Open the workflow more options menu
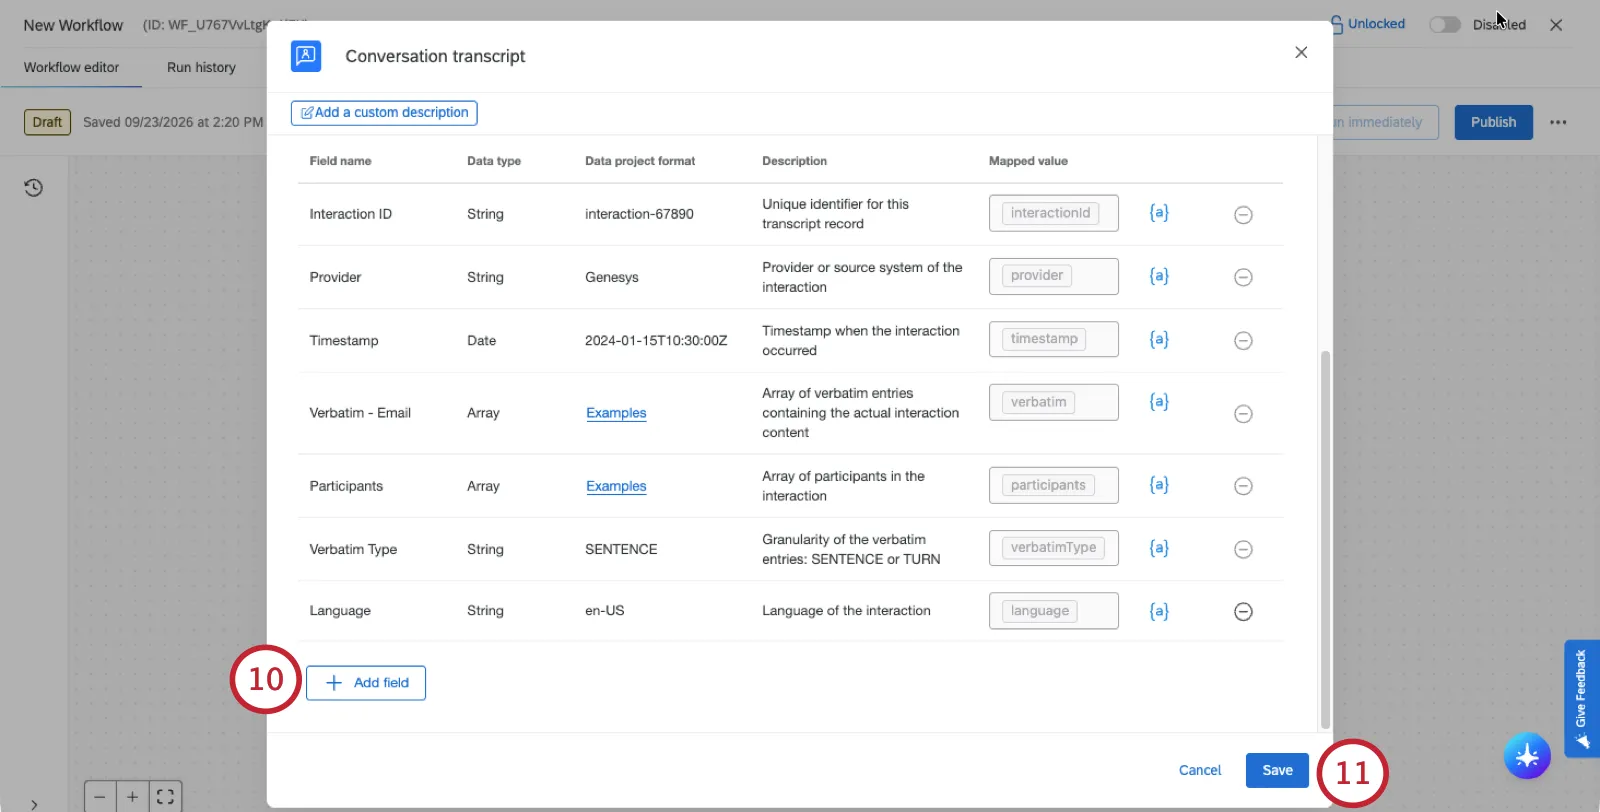The height and width of the screenshot is (812, 1600). click(1558, 122)
